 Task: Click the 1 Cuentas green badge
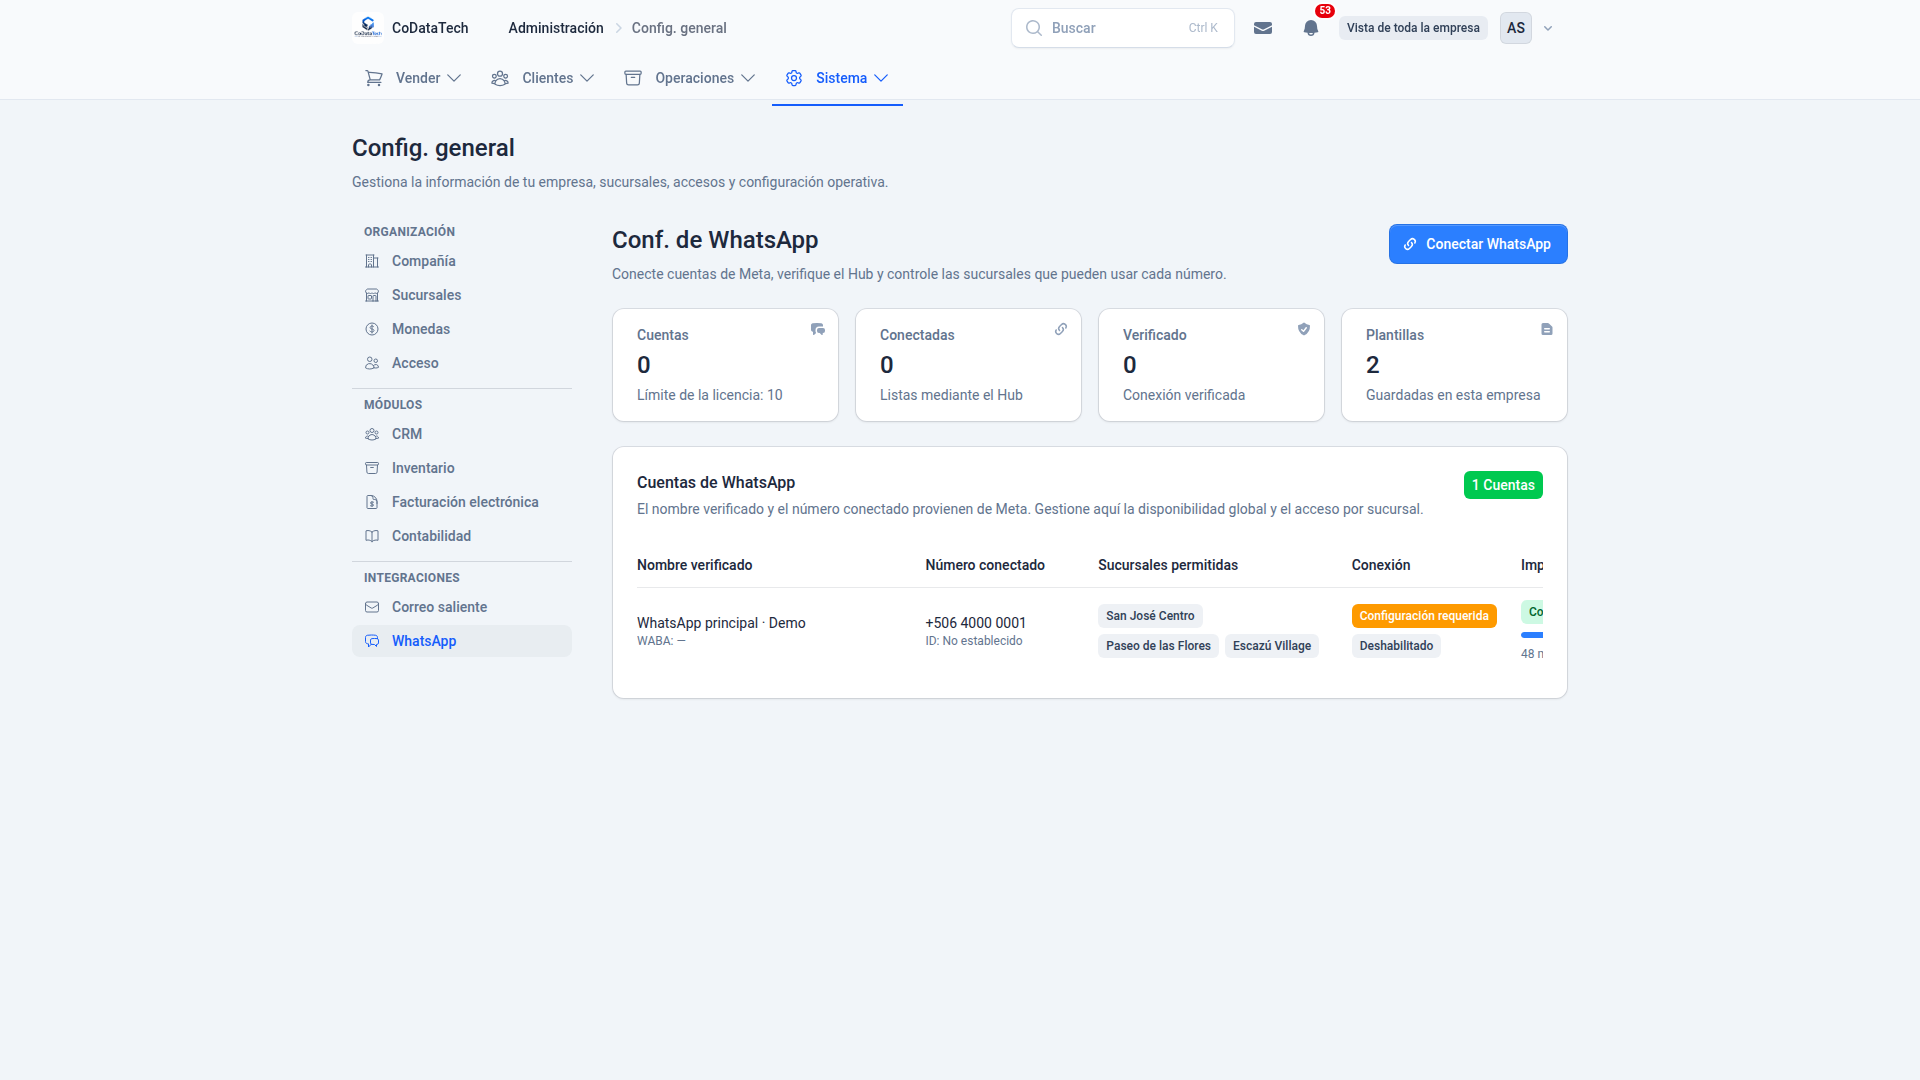tap(1503, 485)
